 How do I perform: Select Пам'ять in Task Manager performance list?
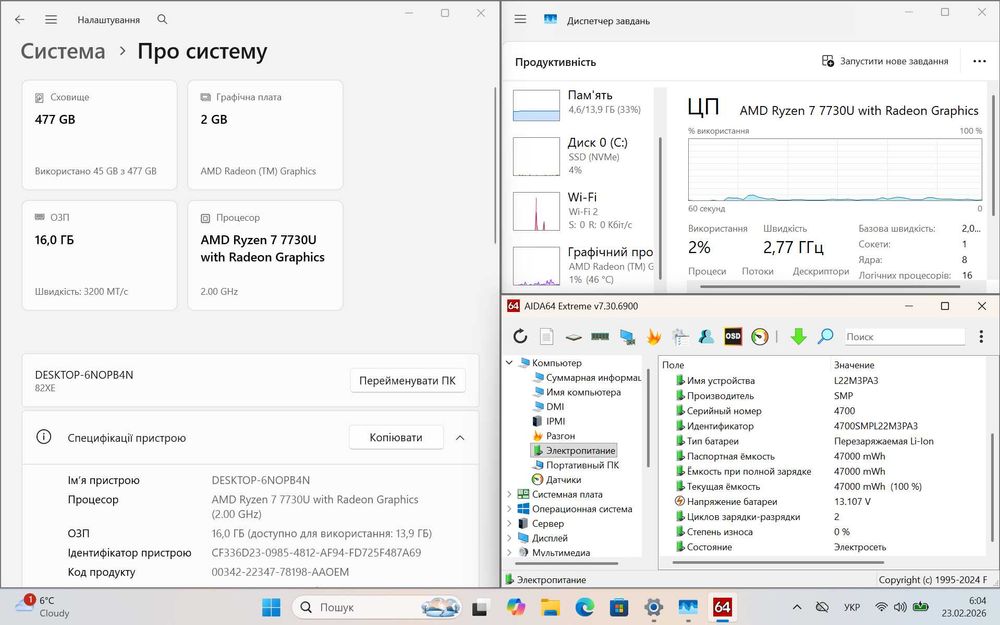[582, 105]
